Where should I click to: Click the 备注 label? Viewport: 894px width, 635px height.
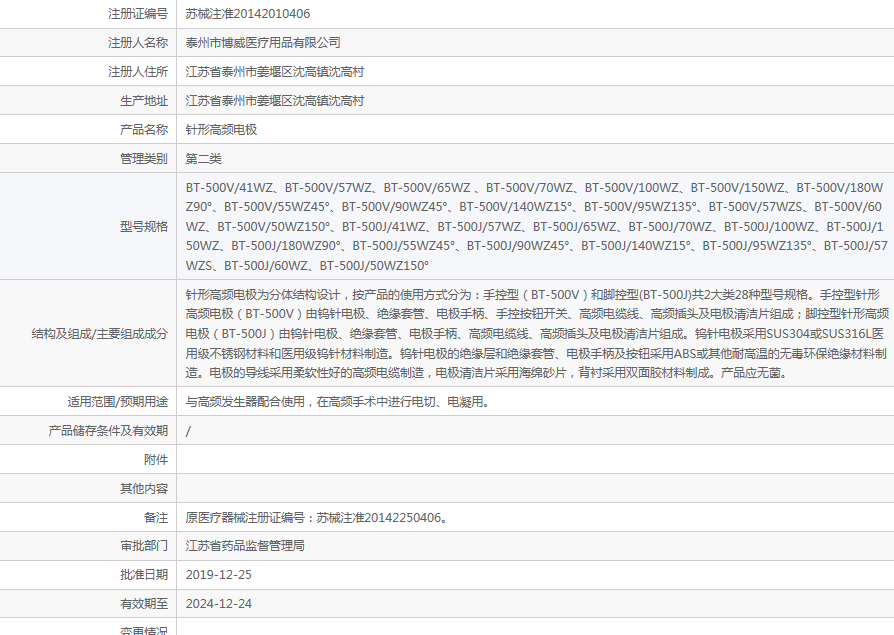(x=156, y=518)
